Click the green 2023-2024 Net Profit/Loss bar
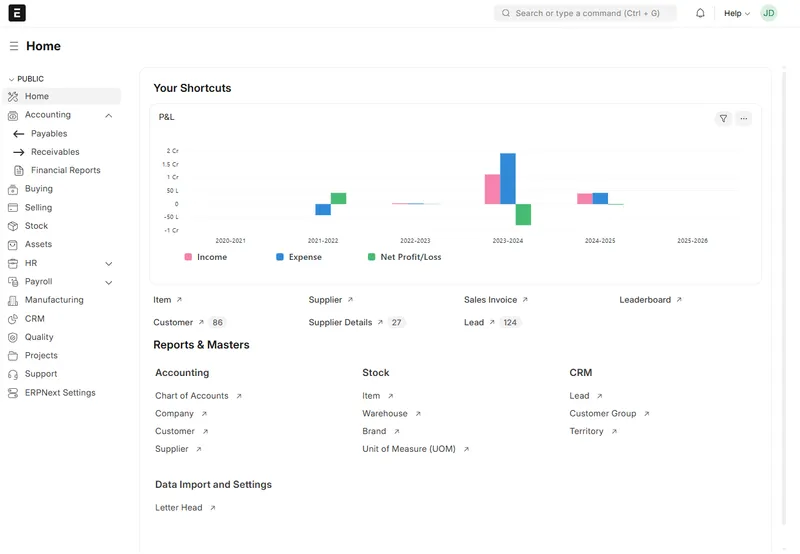800x554 pixels. pos(523,214)
